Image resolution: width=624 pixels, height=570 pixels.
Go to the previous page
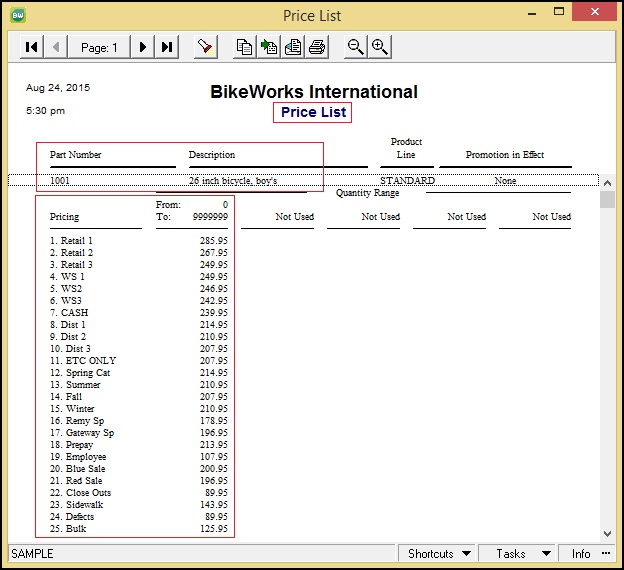pos(56,47)
